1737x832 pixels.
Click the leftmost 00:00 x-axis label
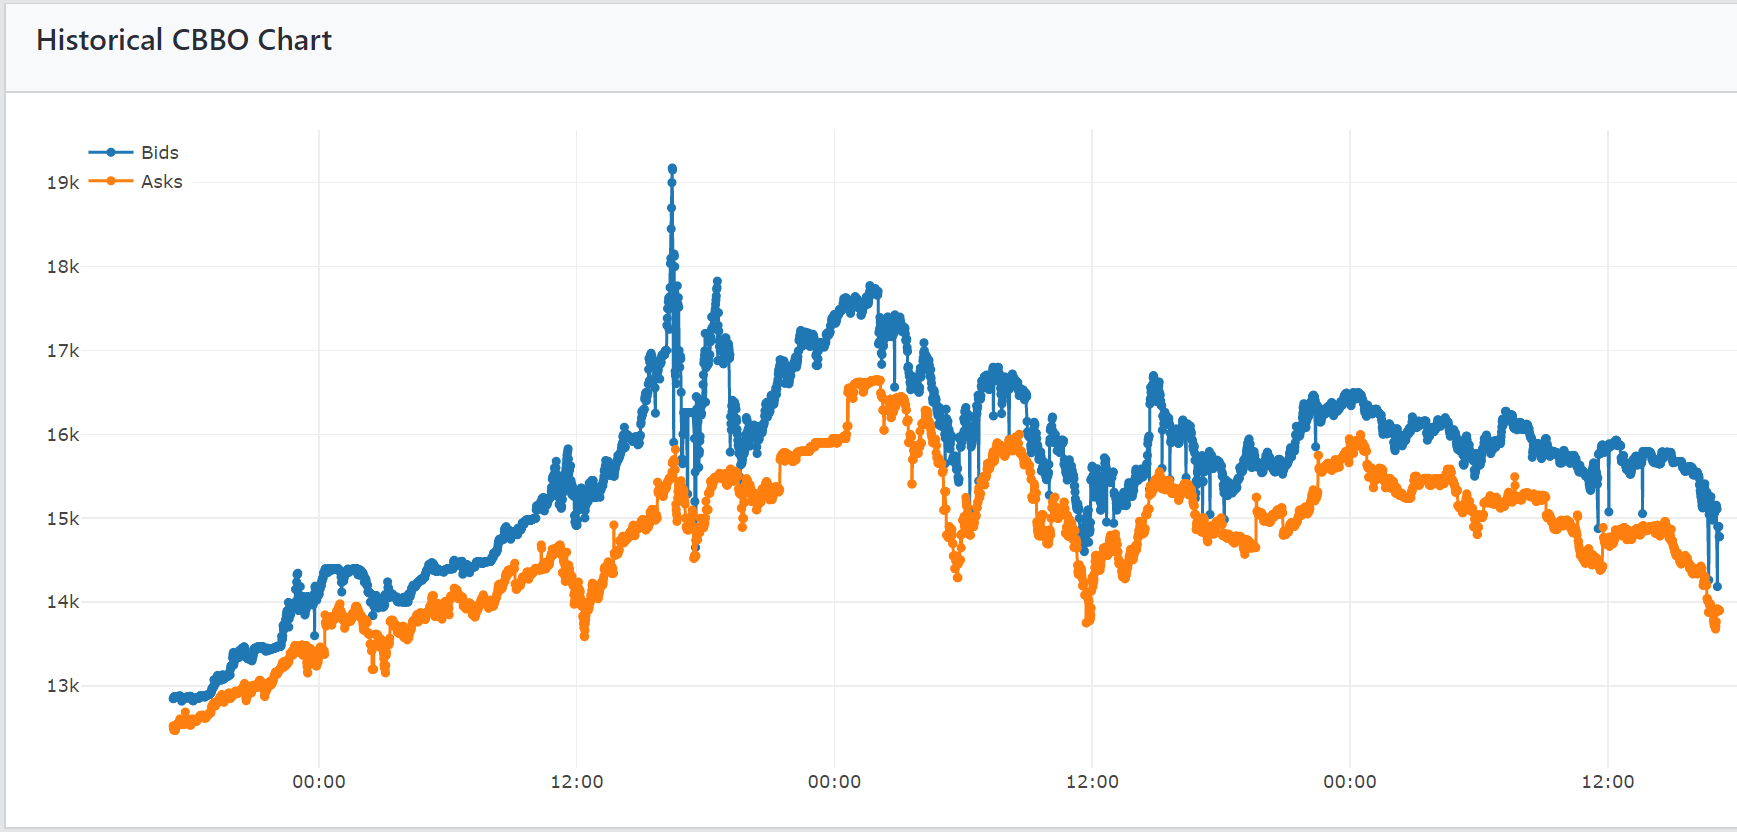(x=319, y=782)
